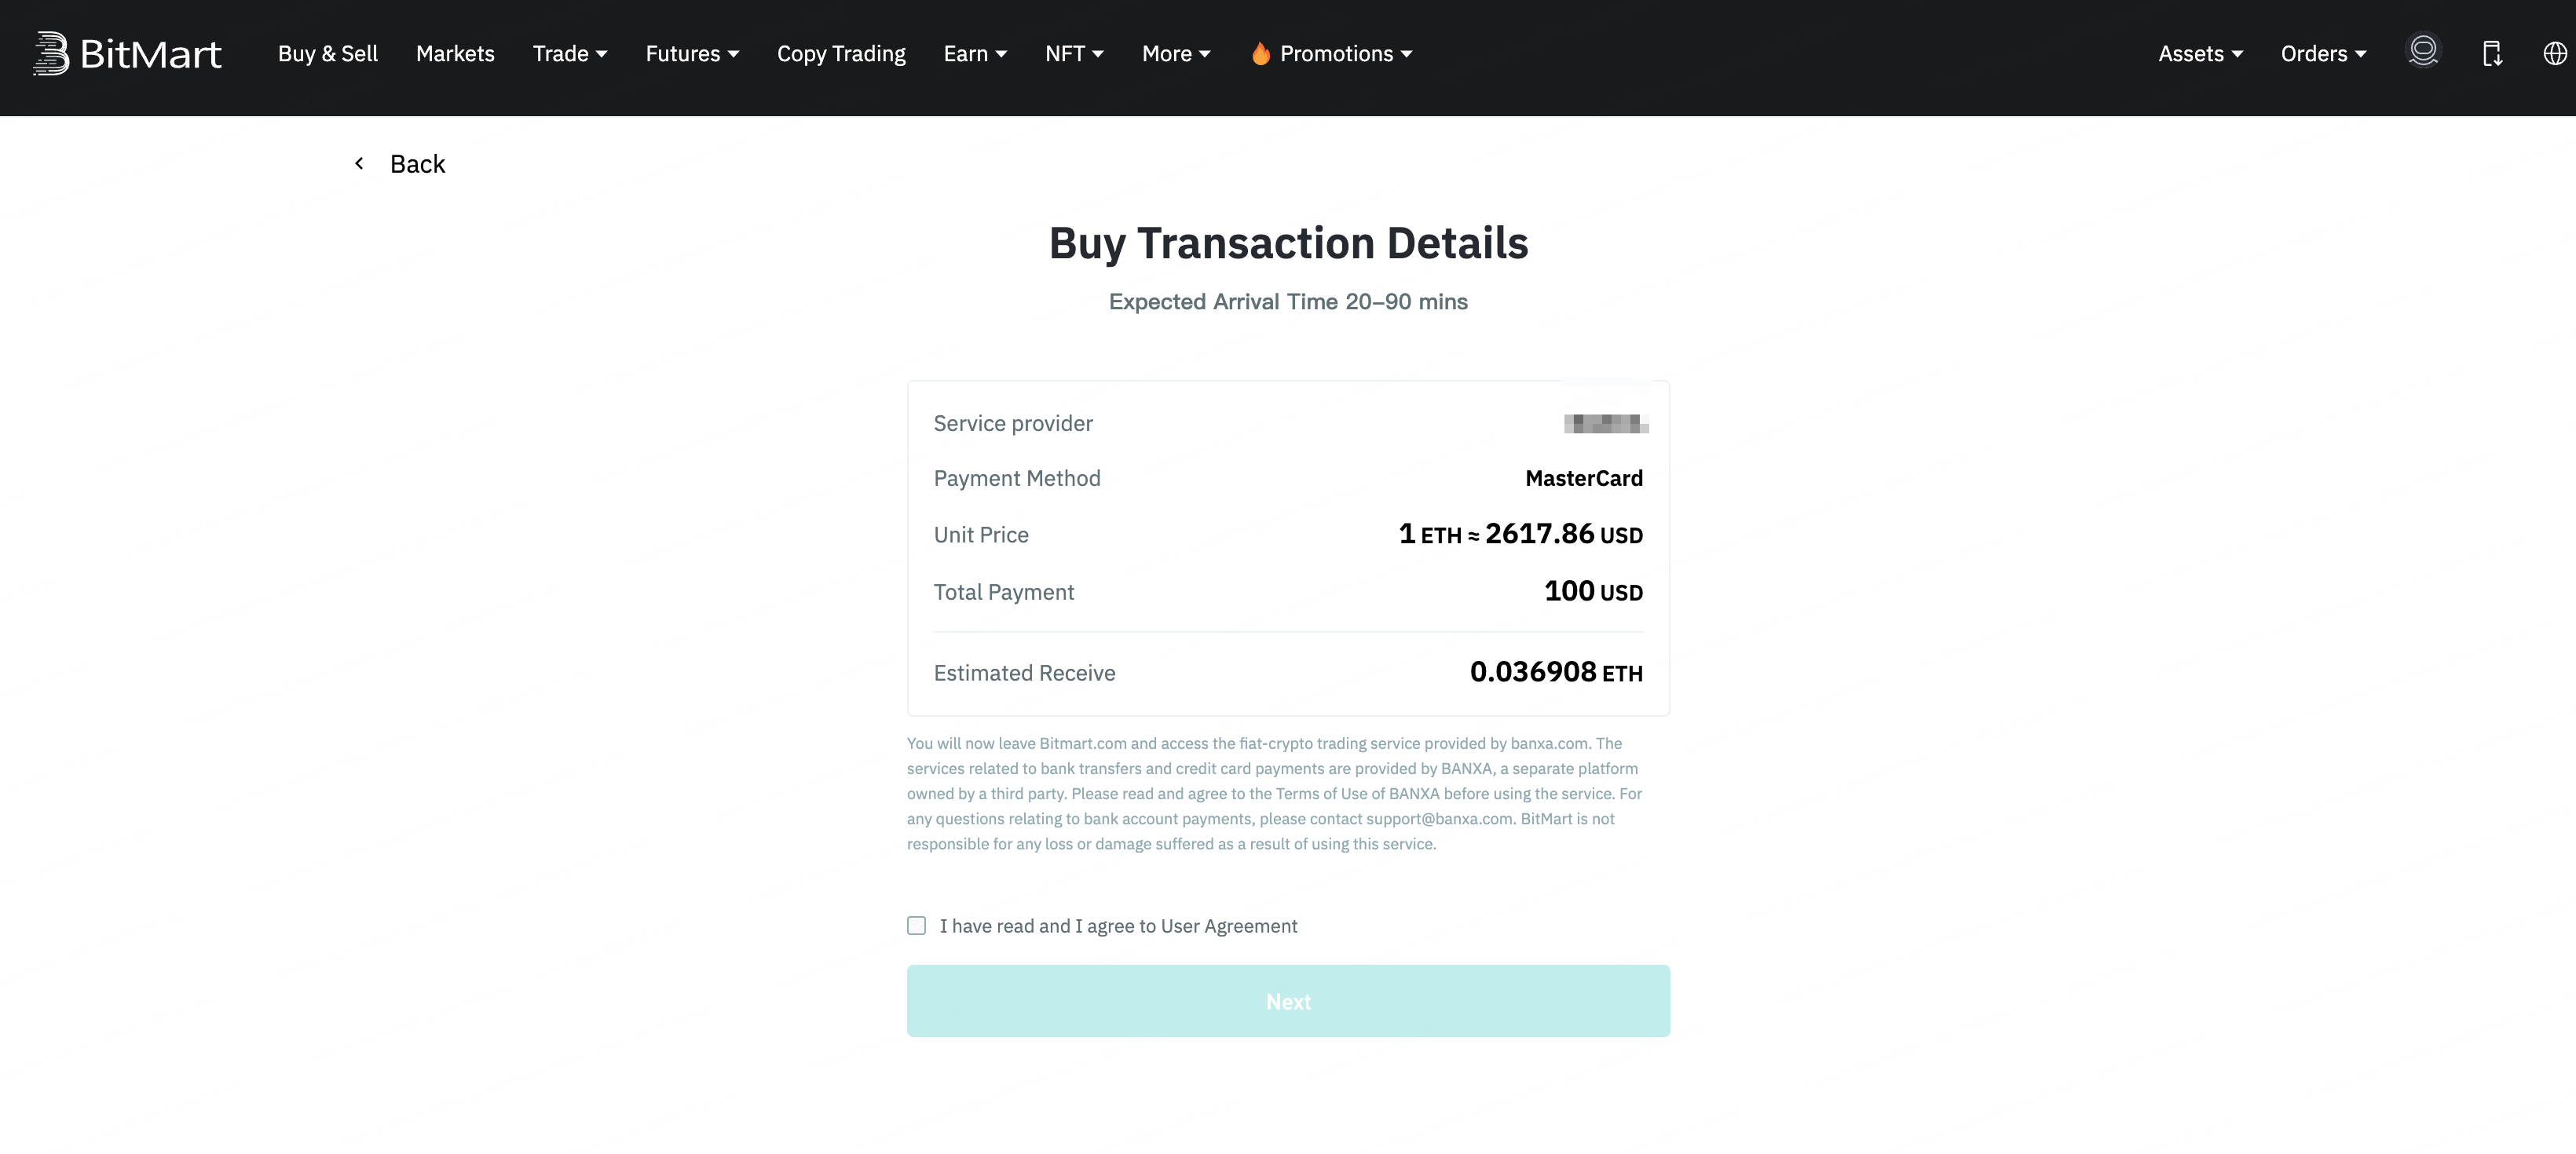Select Copy Trading in navigation
2576x1154 pixels.
point(841,54)
